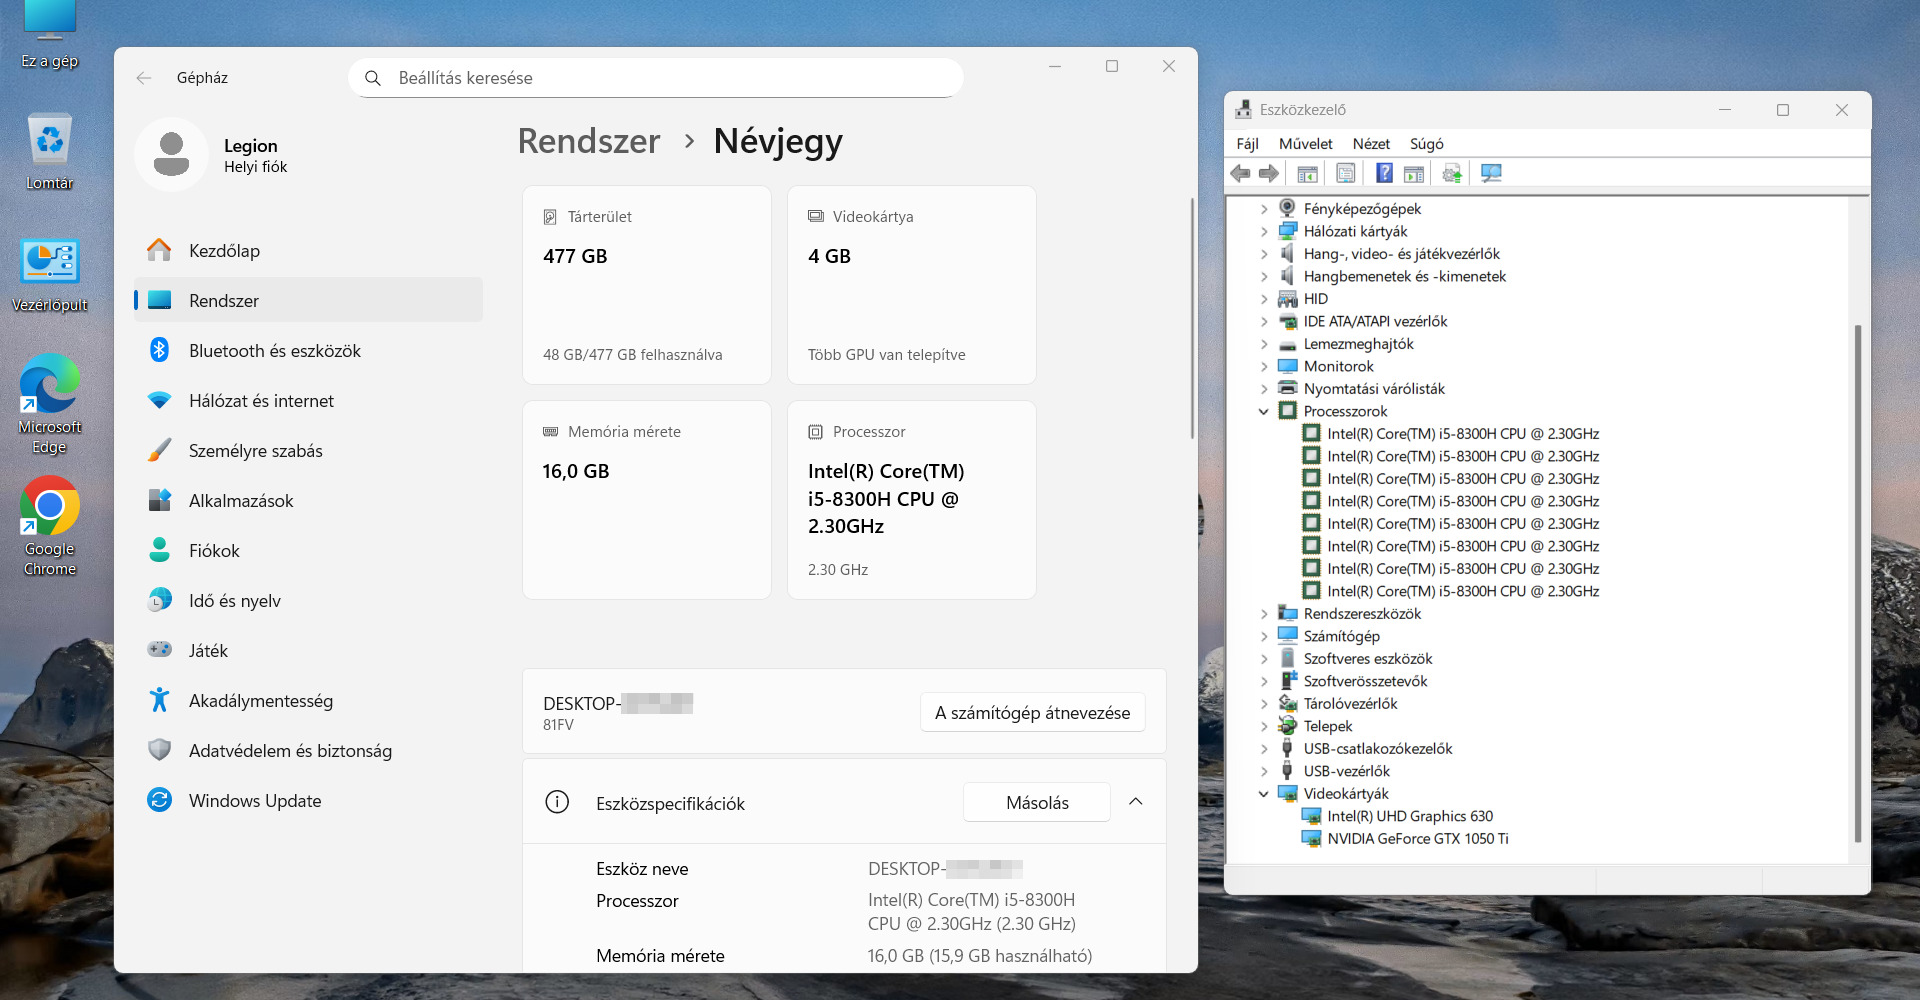This screenshot has height=1000, width=1920.
Task: Select the Tárolóvezérlők label in device tree
Action: pos(1350,704)
